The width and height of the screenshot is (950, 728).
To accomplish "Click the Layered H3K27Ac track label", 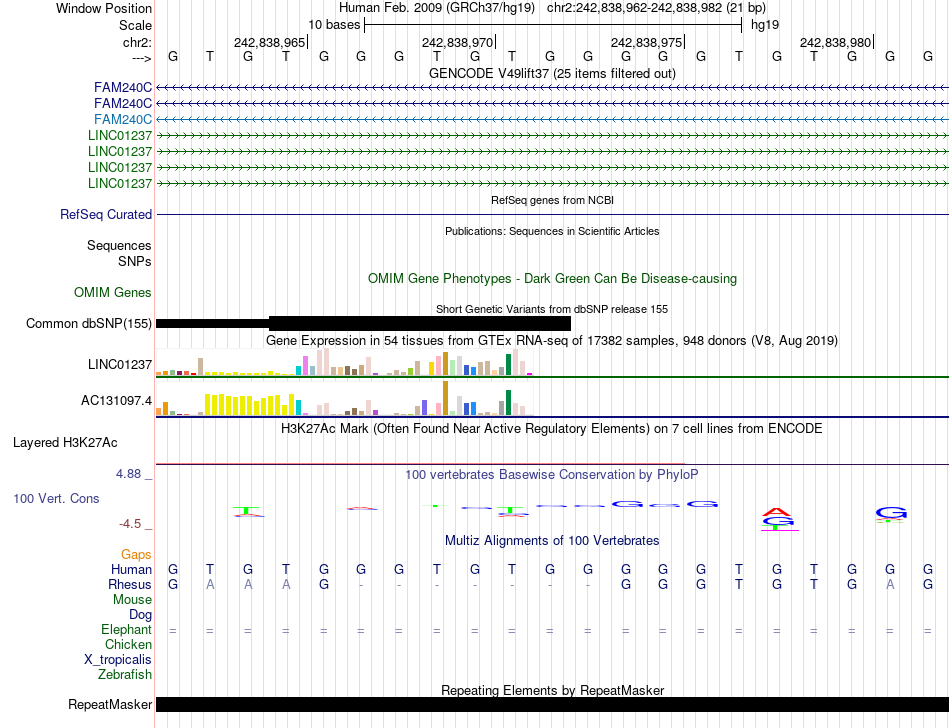I will [65, 443].
